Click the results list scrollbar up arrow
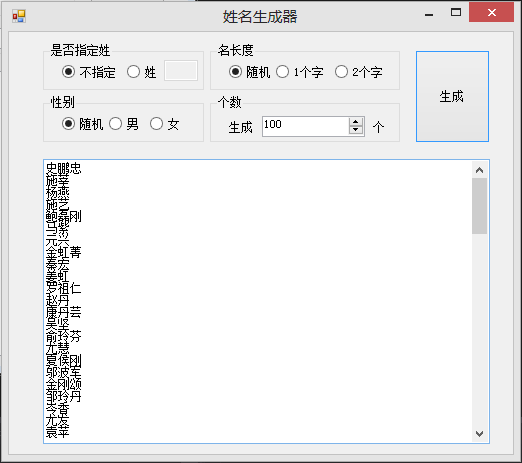Viewport: 522px width, 463px height. 479,170
